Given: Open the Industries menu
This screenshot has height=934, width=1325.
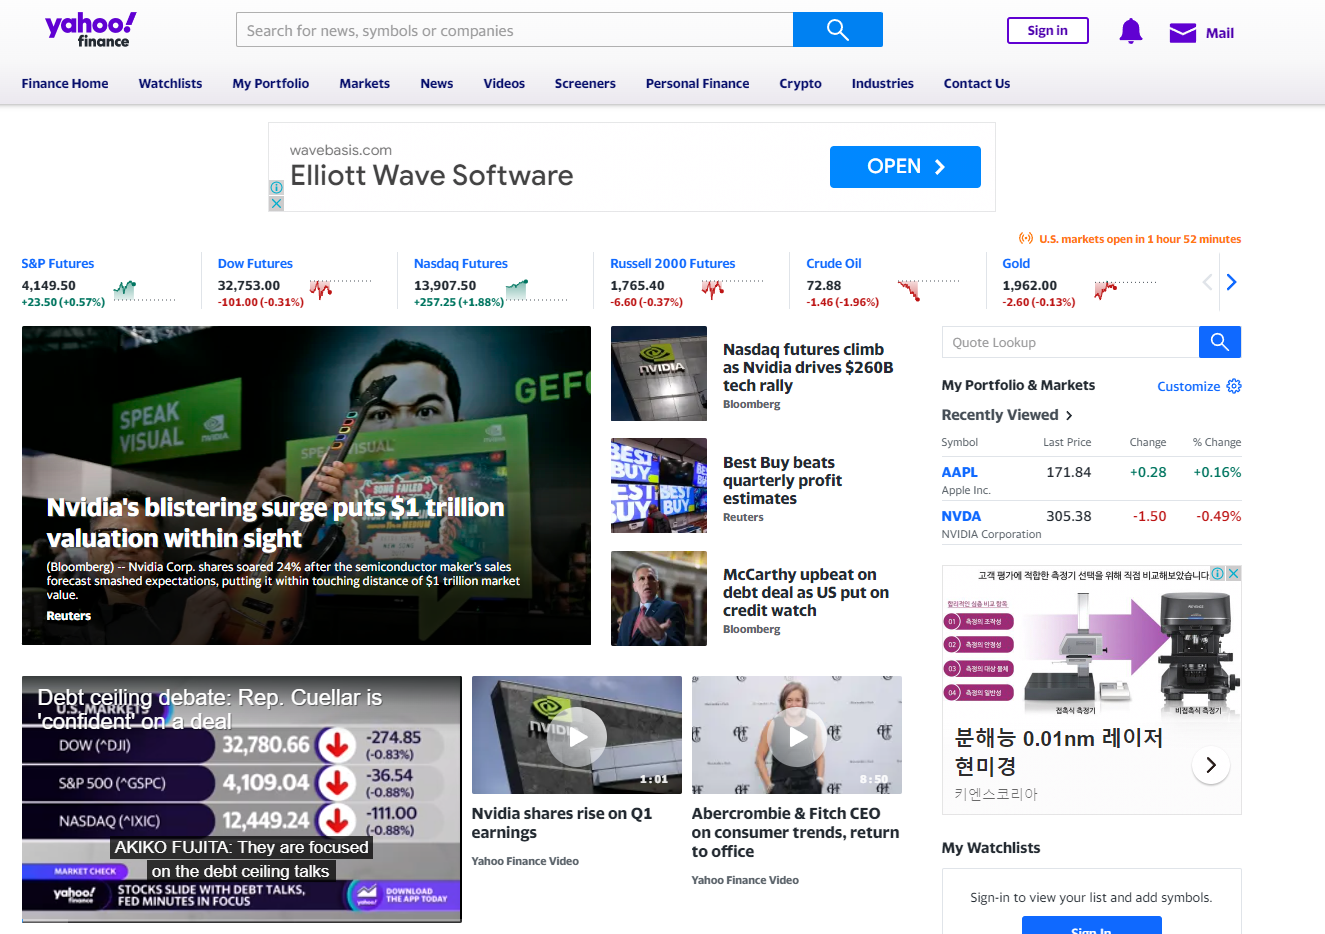Looking at the screenshot, I should click(883, 83).
